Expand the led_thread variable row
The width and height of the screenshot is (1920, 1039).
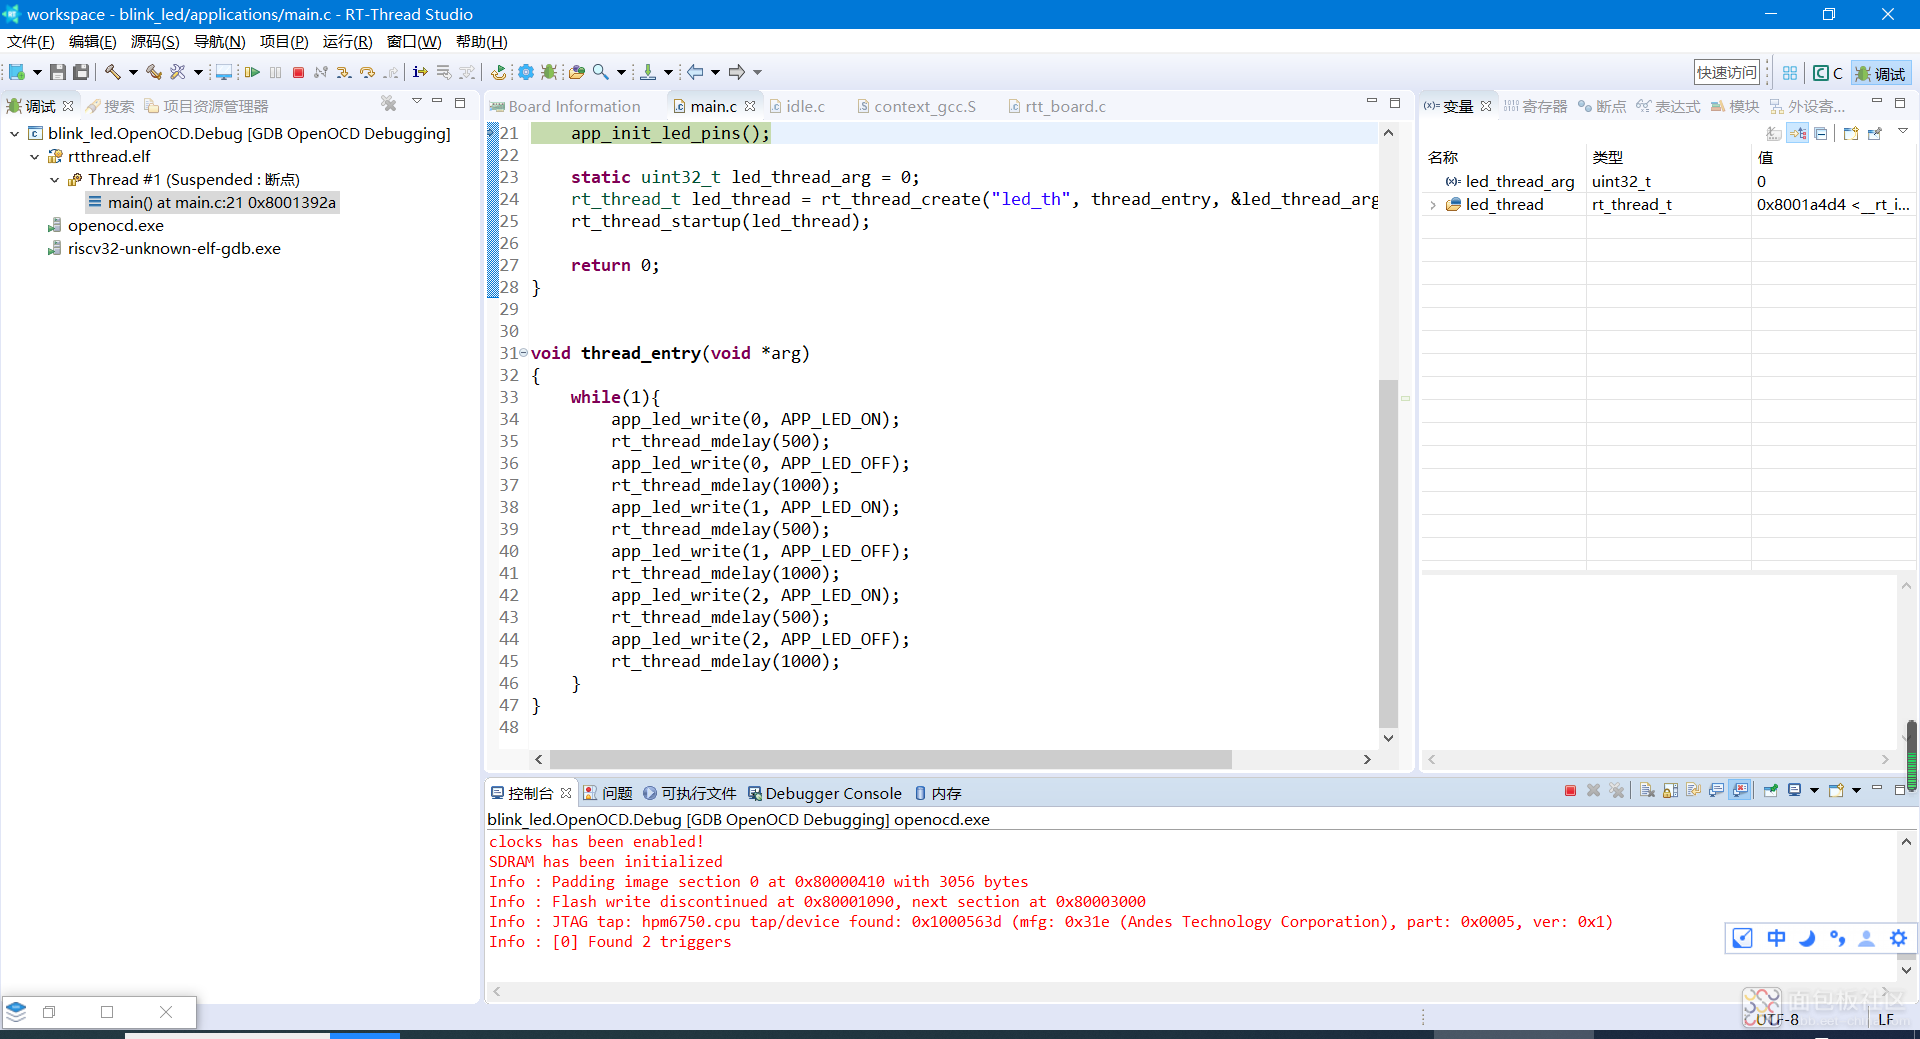(x=1433, y=204)
